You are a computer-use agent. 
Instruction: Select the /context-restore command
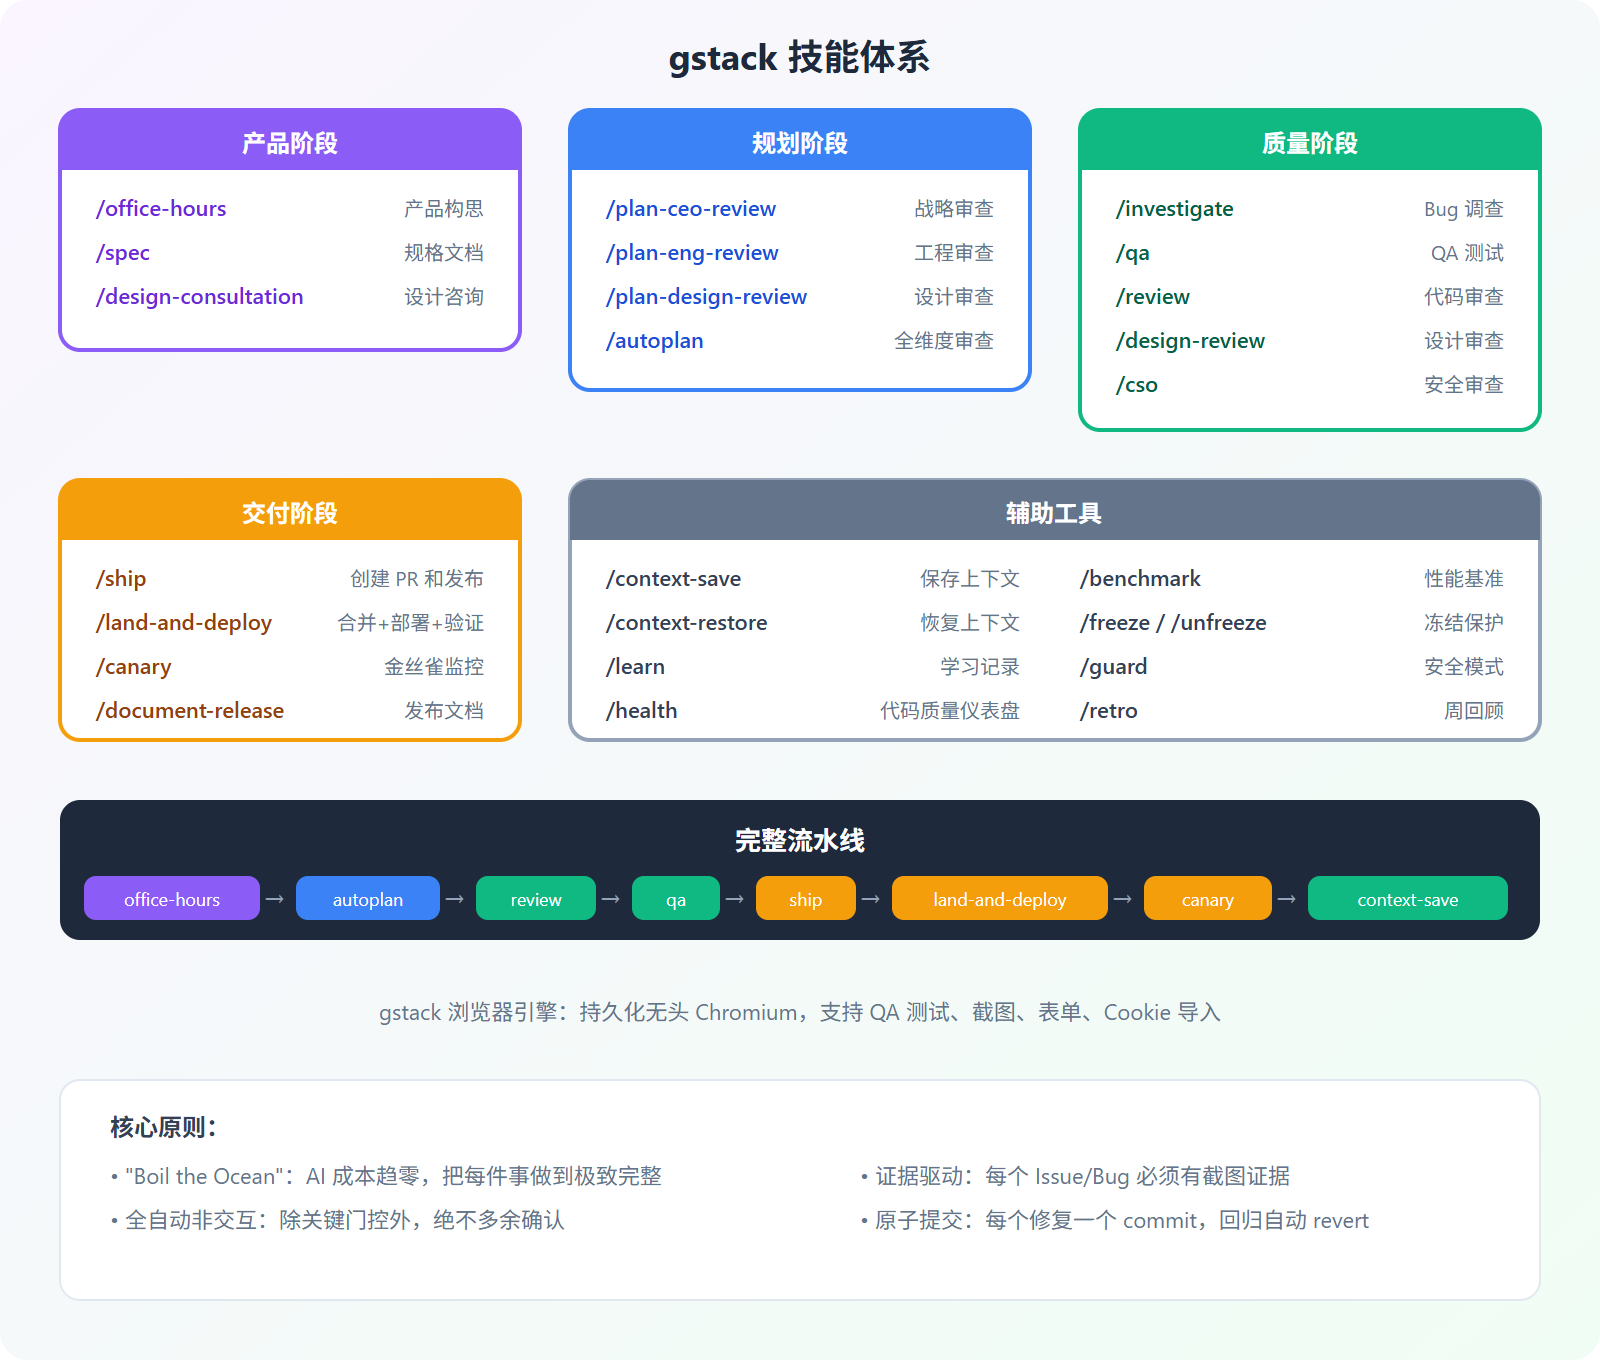pyautogui.click(x=687, y=622)
